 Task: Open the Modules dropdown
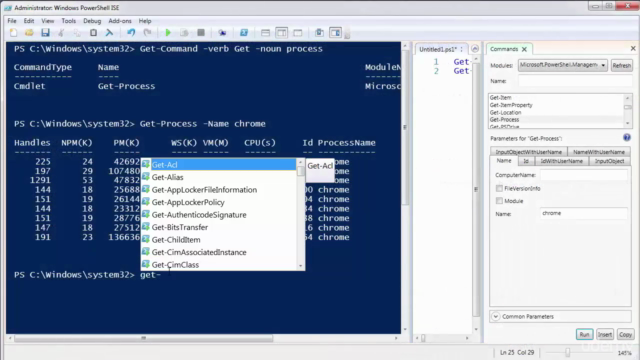[562, 65]
